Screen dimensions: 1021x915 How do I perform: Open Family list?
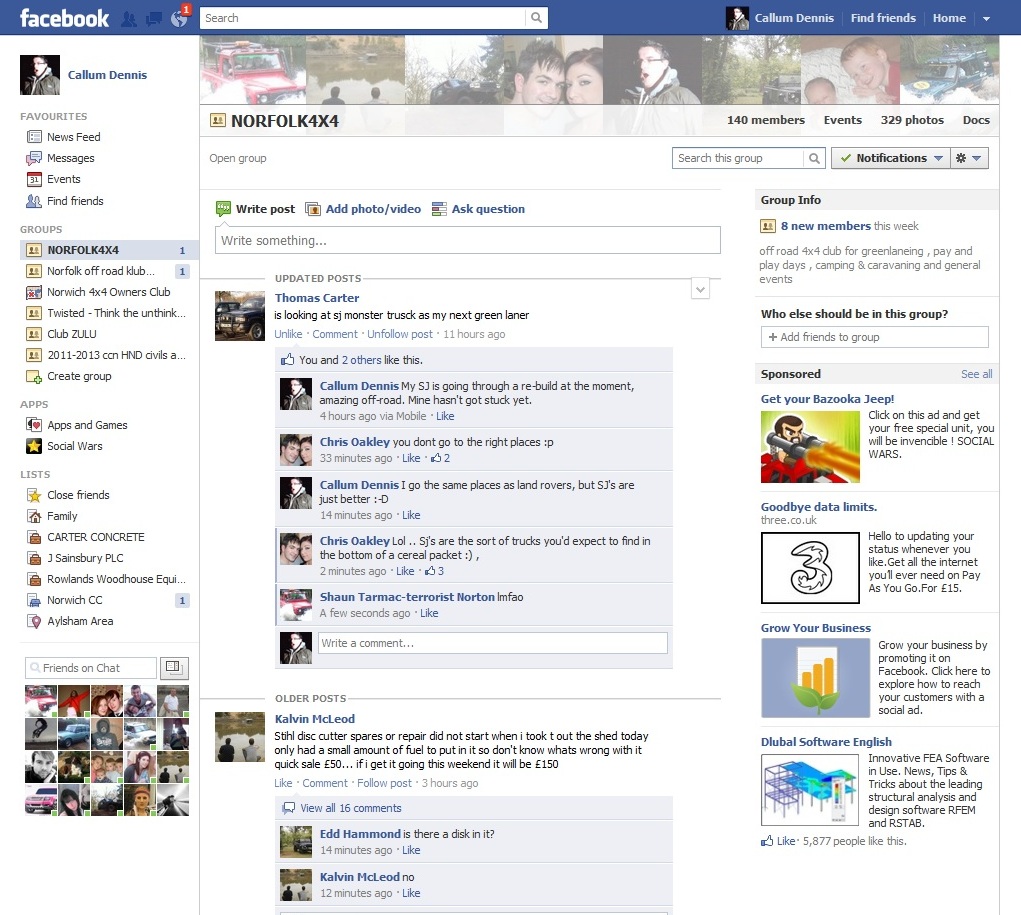coord(62,516)
